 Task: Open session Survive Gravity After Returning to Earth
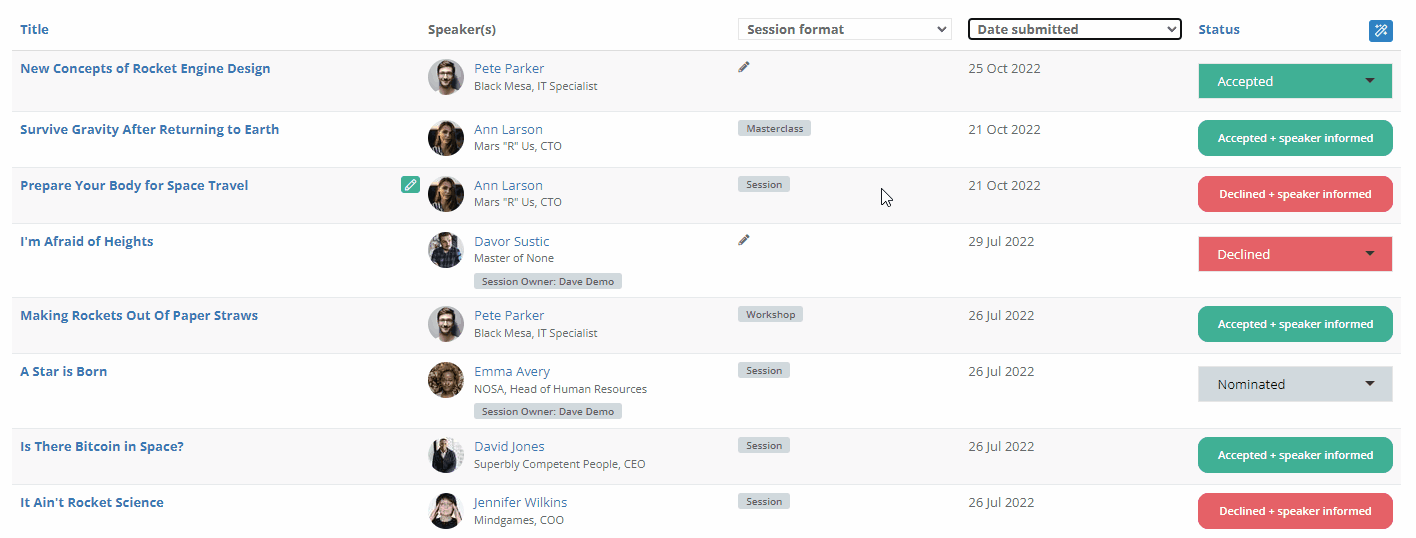click(x=149, y=129)
